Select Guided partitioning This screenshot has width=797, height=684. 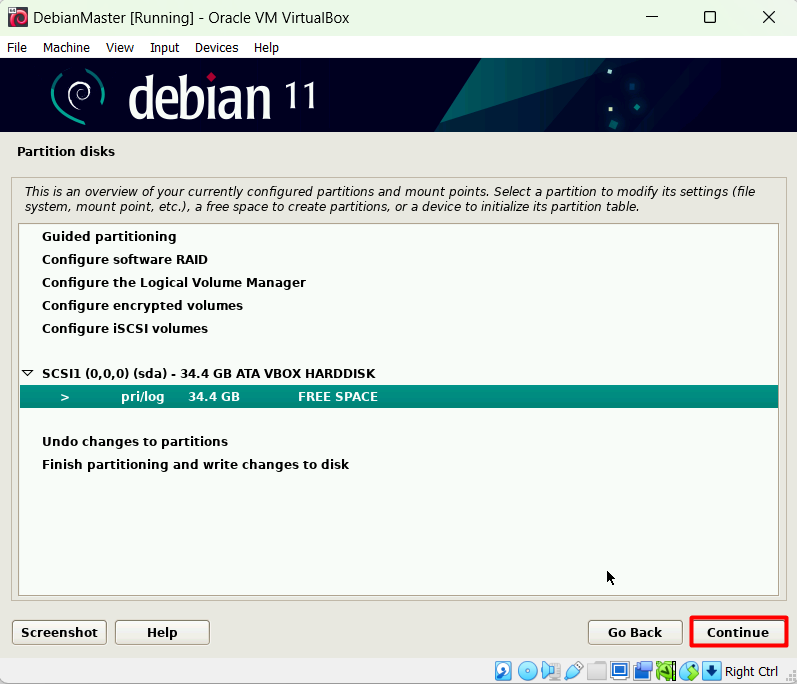pos(399,236)
